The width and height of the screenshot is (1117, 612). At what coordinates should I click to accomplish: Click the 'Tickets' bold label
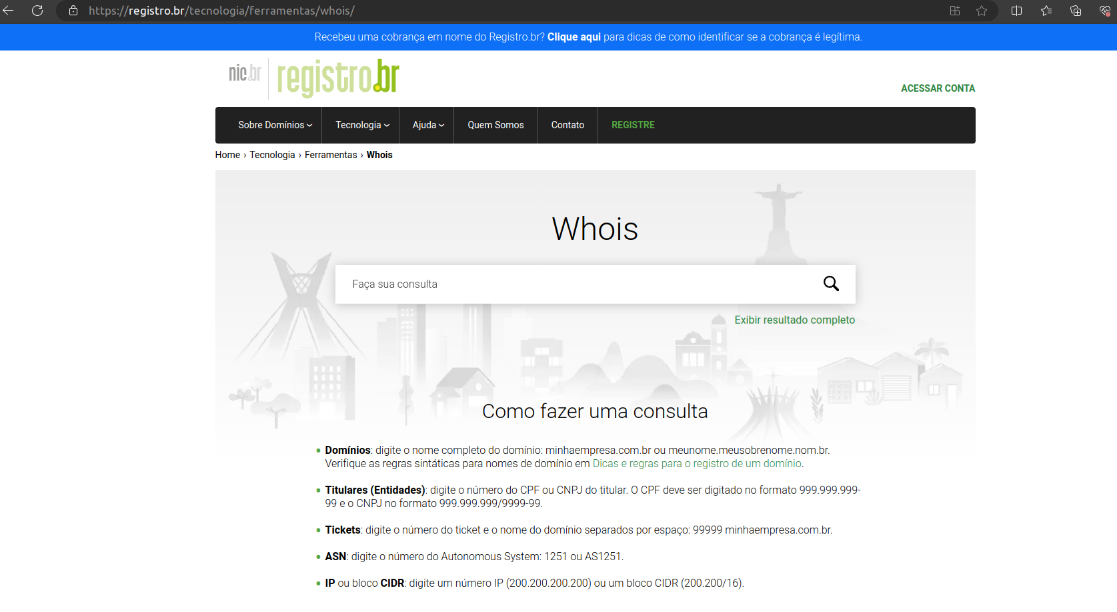click(343, 530)
